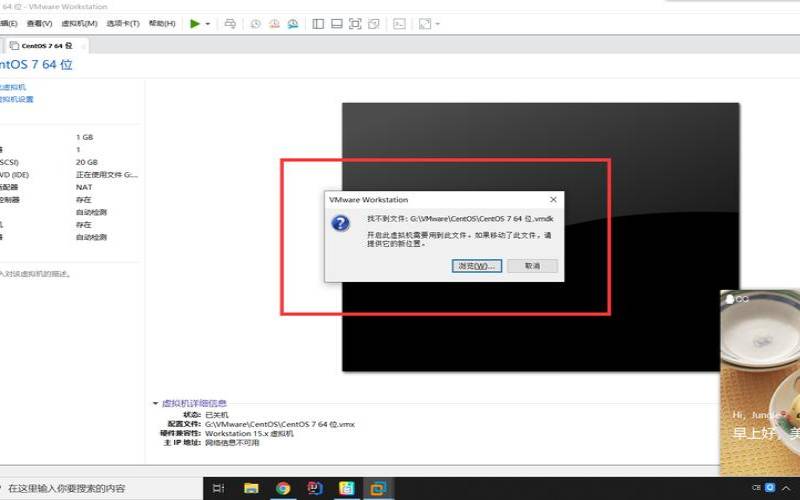Viewport: 800px width, 500px height.
Task: Open the power options arrow beside play button
Action: pyautogui.click(x=208, y=24)
